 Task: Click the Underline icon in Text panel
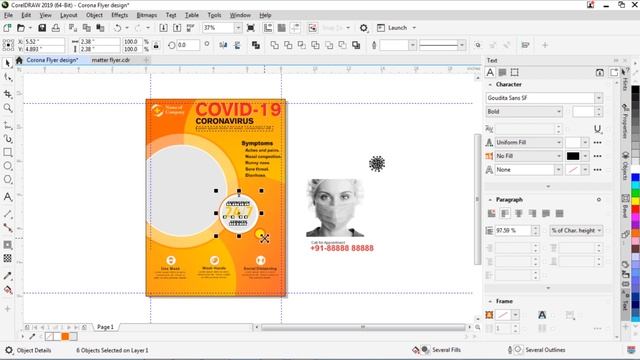598,129
